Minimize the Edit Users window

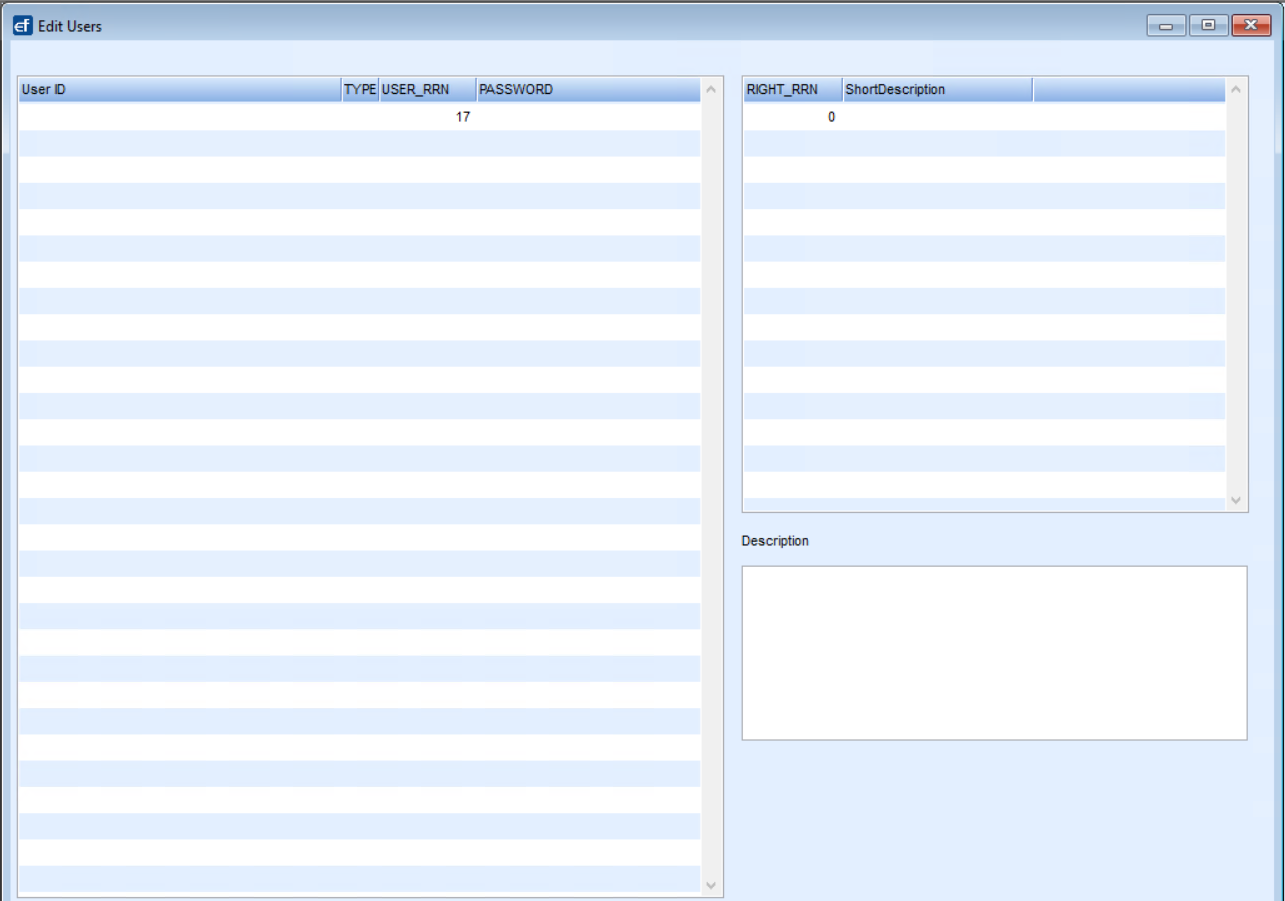[x=1167, y=26]
